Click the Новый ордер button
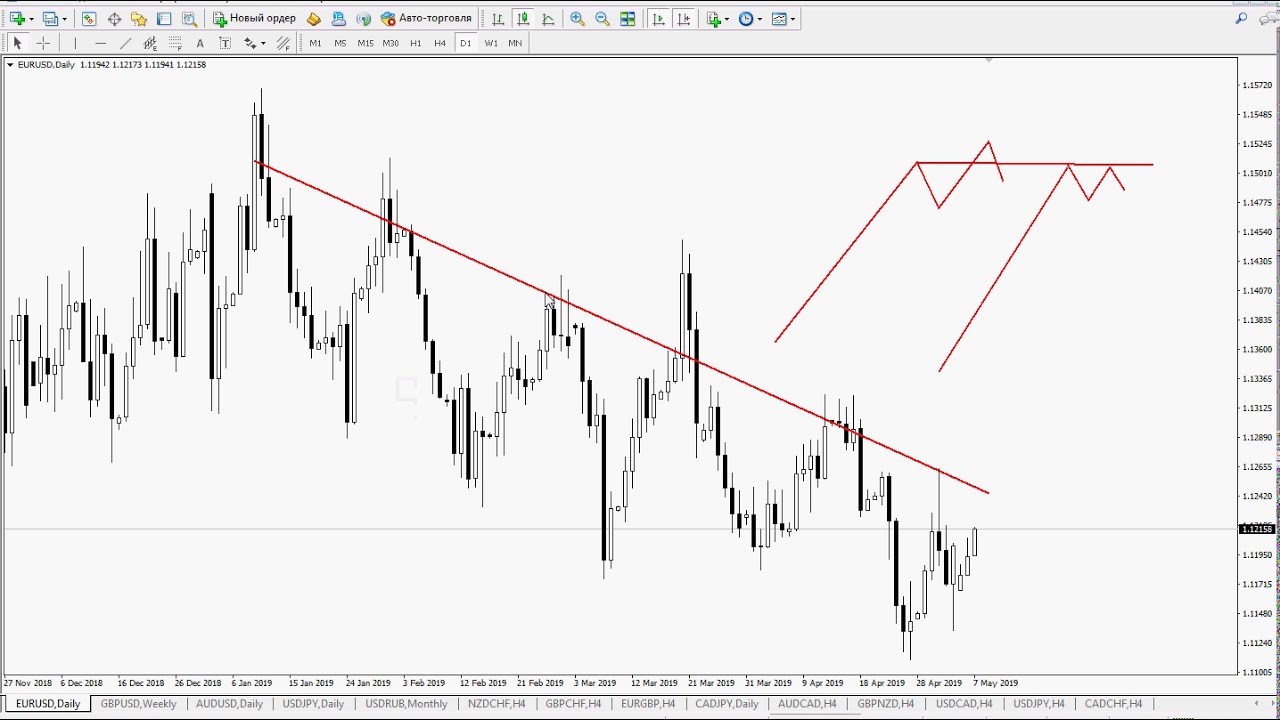 [x=255, y=19]
